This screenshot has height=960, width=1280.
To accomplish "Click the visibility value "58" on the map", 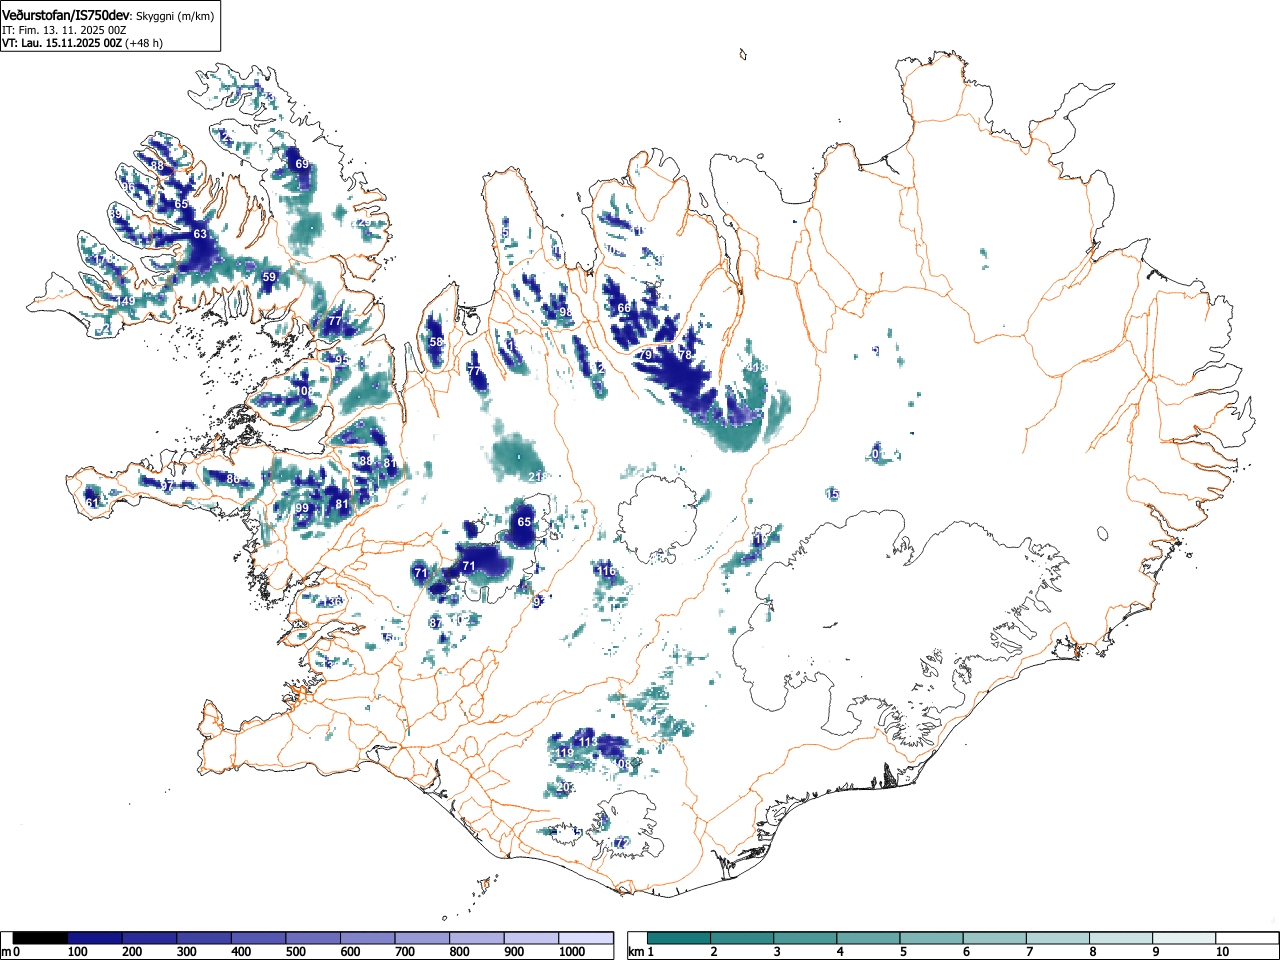I will [x=436, y=342].
